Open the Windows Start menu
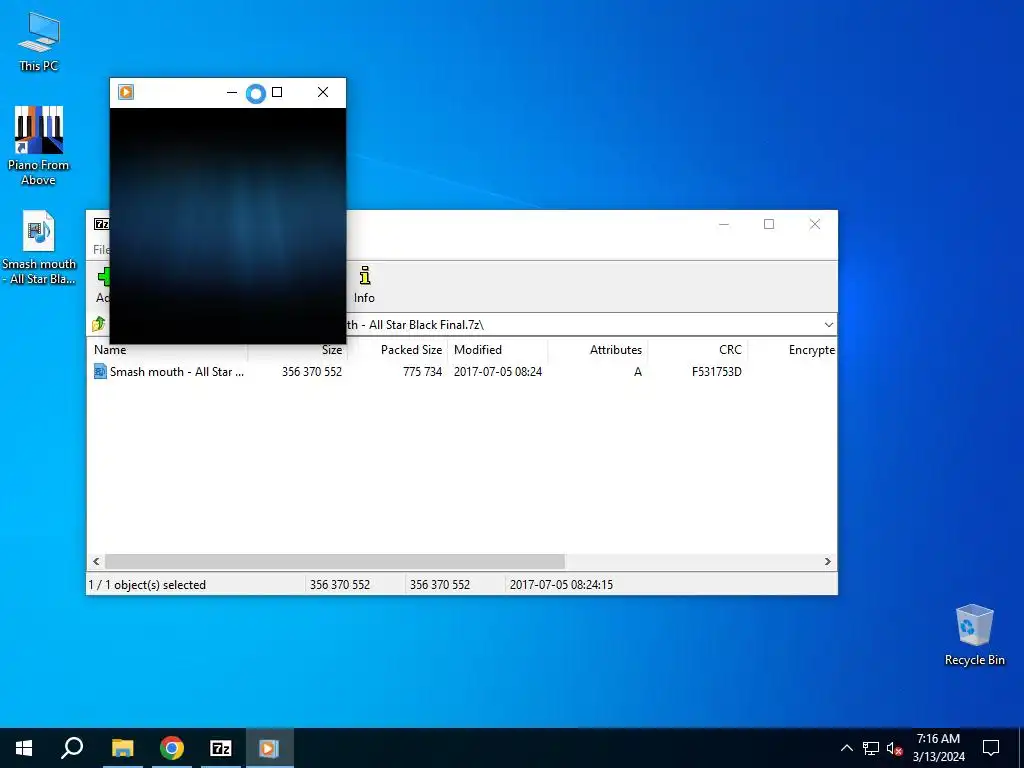This screenshot has height=768, width=1024. (x=24, y=748)
